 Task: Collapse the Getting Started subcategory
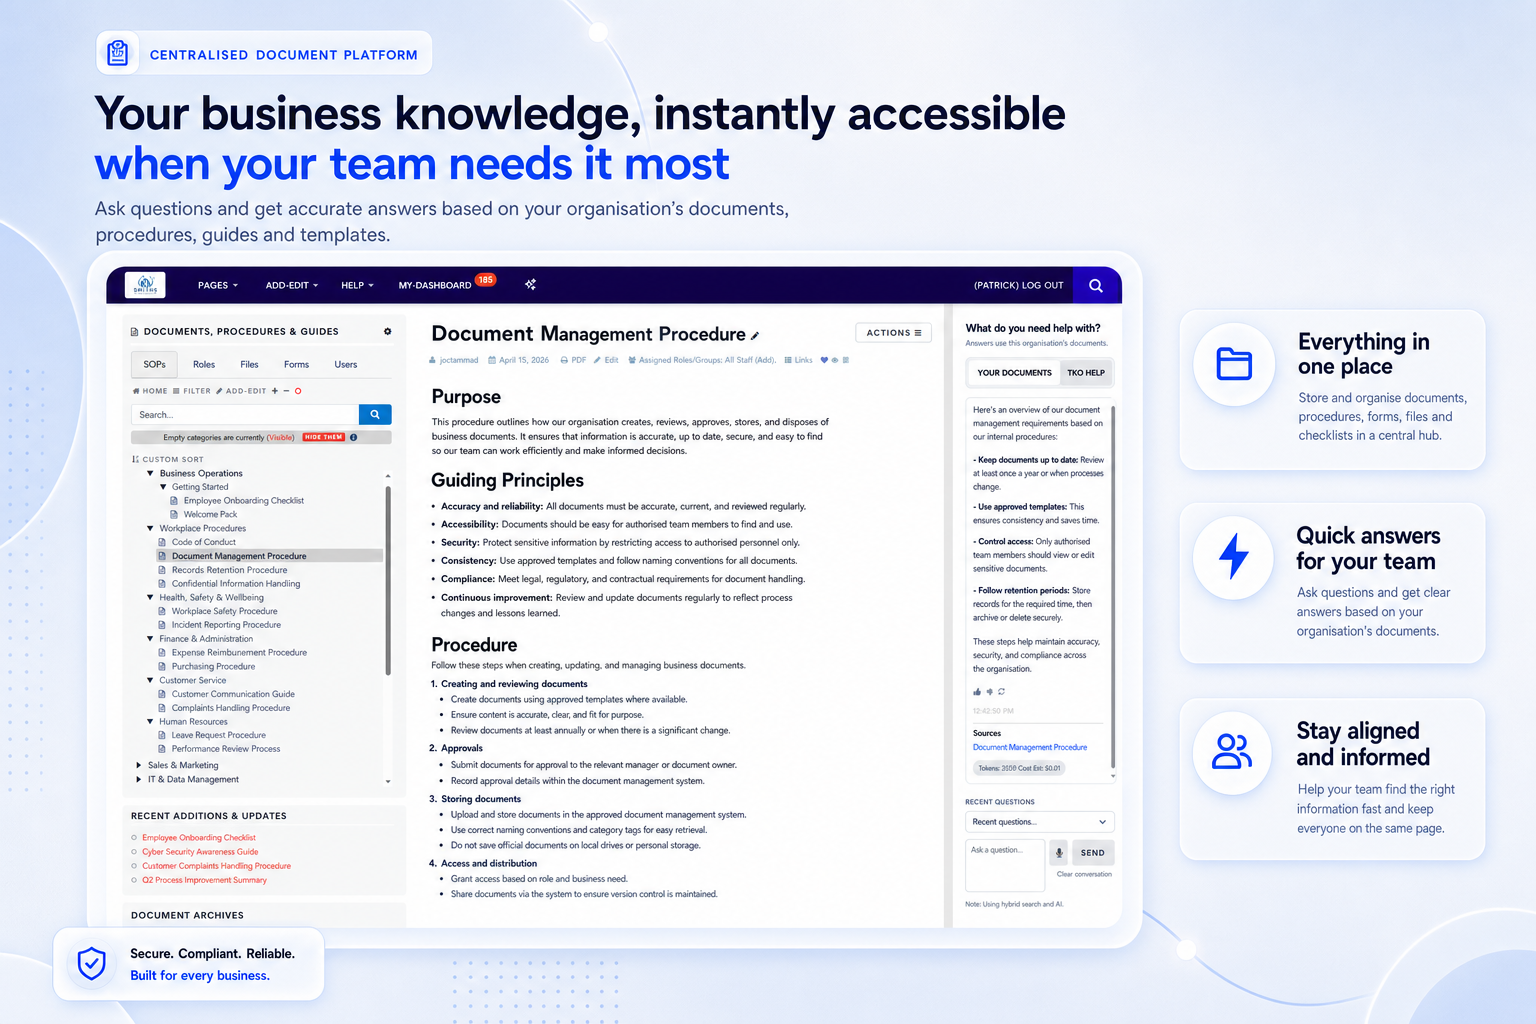(163, 487)
